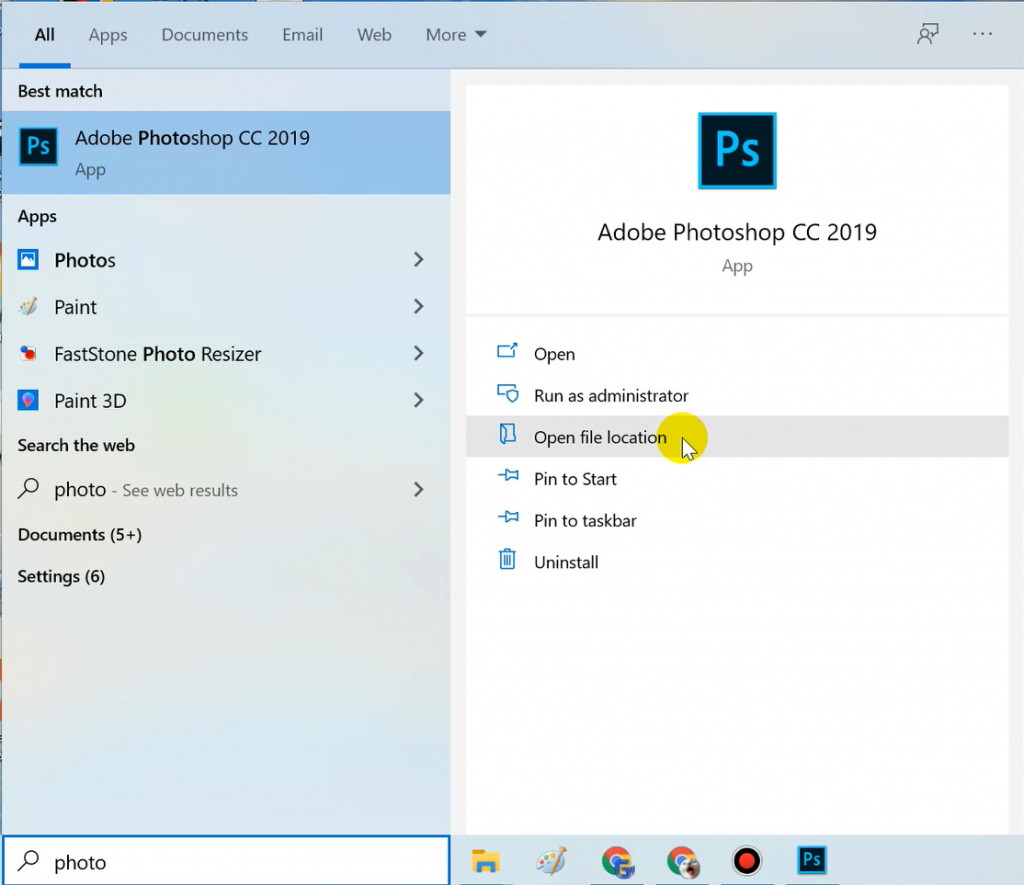Click the red record button taskbar icon

[746, 860]
